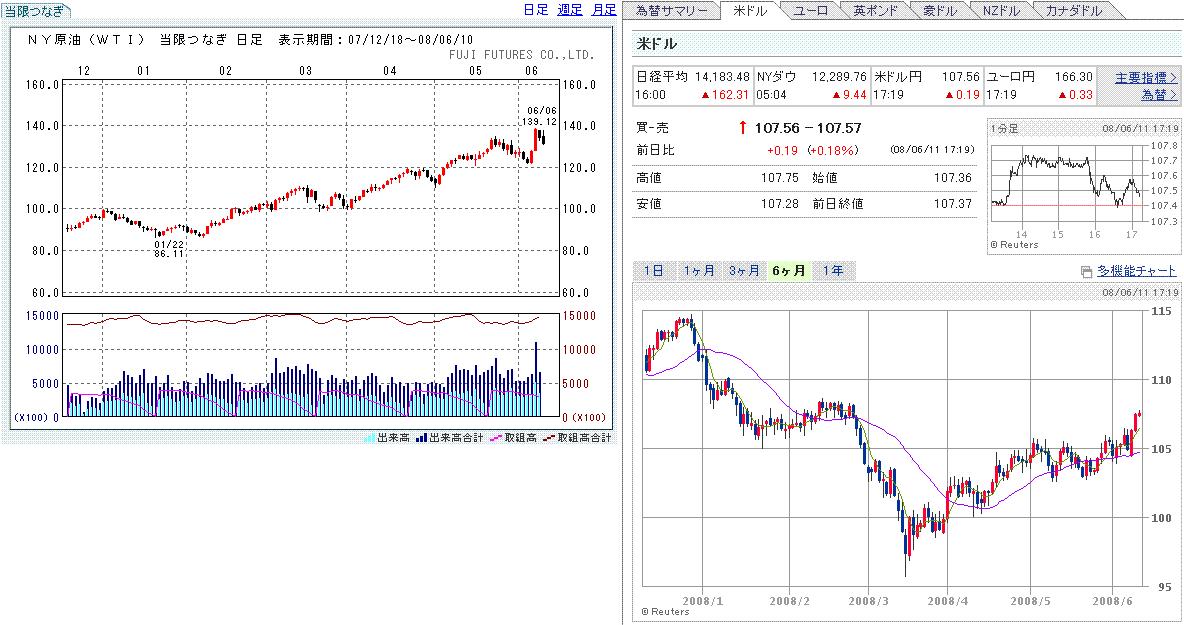Select the 1年 chart period

(x=833, y=271)
